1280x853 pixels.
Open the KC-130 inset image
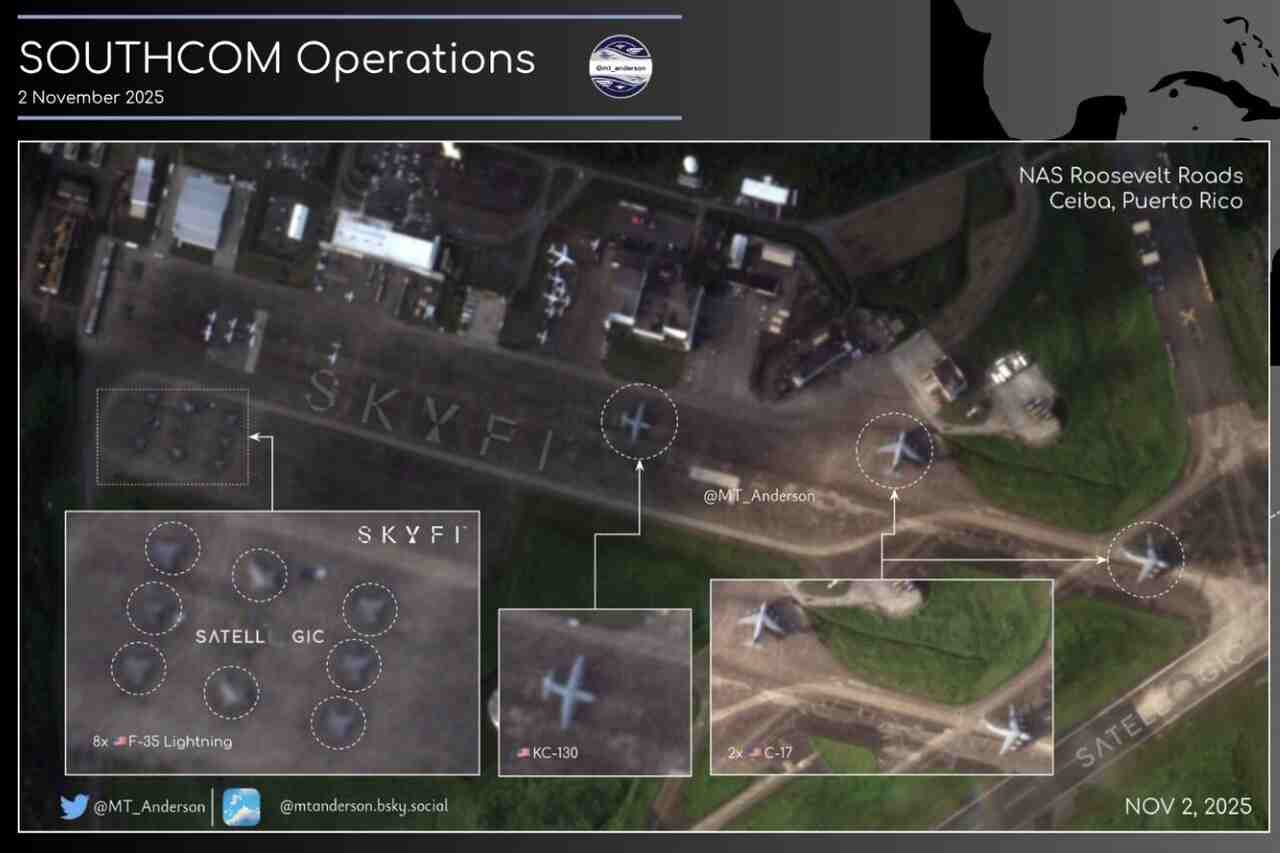595,692
